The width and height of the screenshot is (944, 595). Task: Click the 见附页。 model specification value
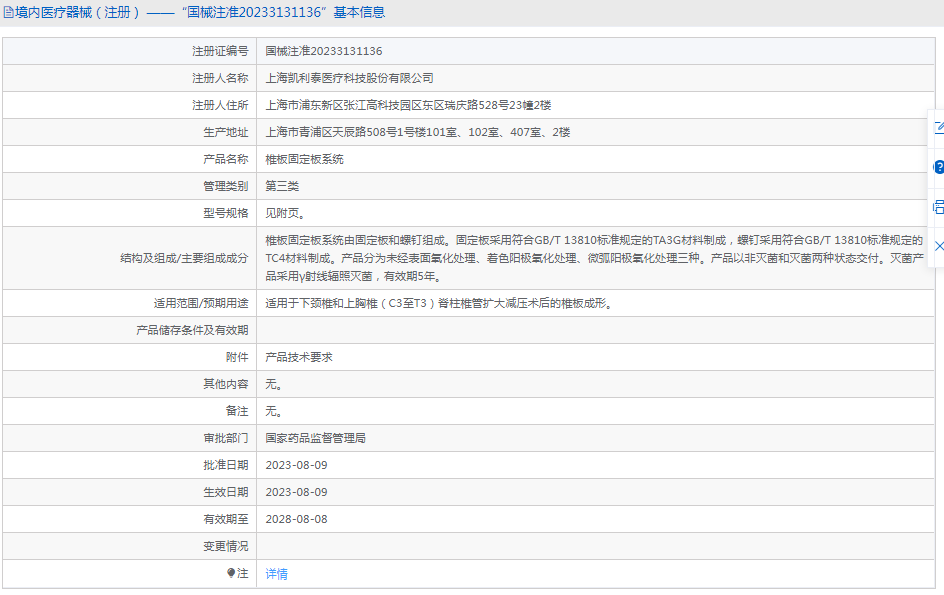pyautogui.click(x=285, y=213)
